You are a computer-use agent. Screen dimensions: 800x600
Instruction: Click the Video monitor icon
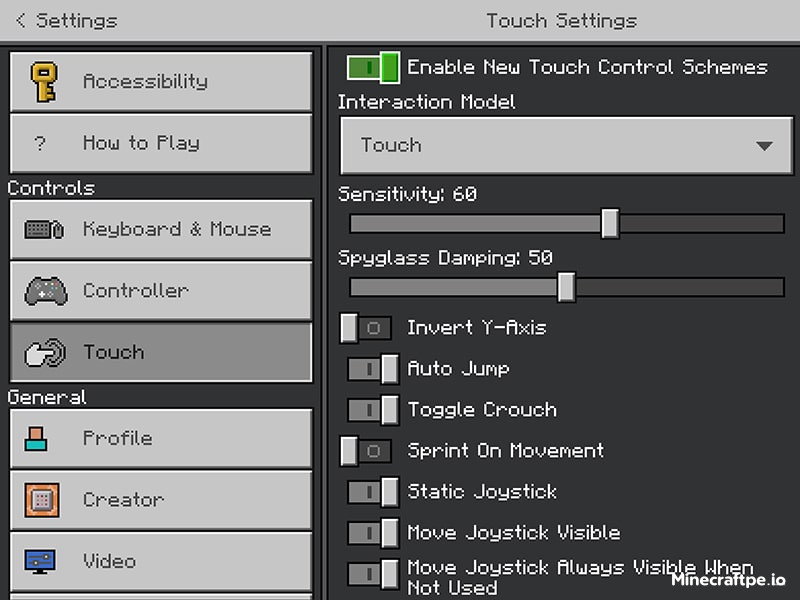pos(40,561)
